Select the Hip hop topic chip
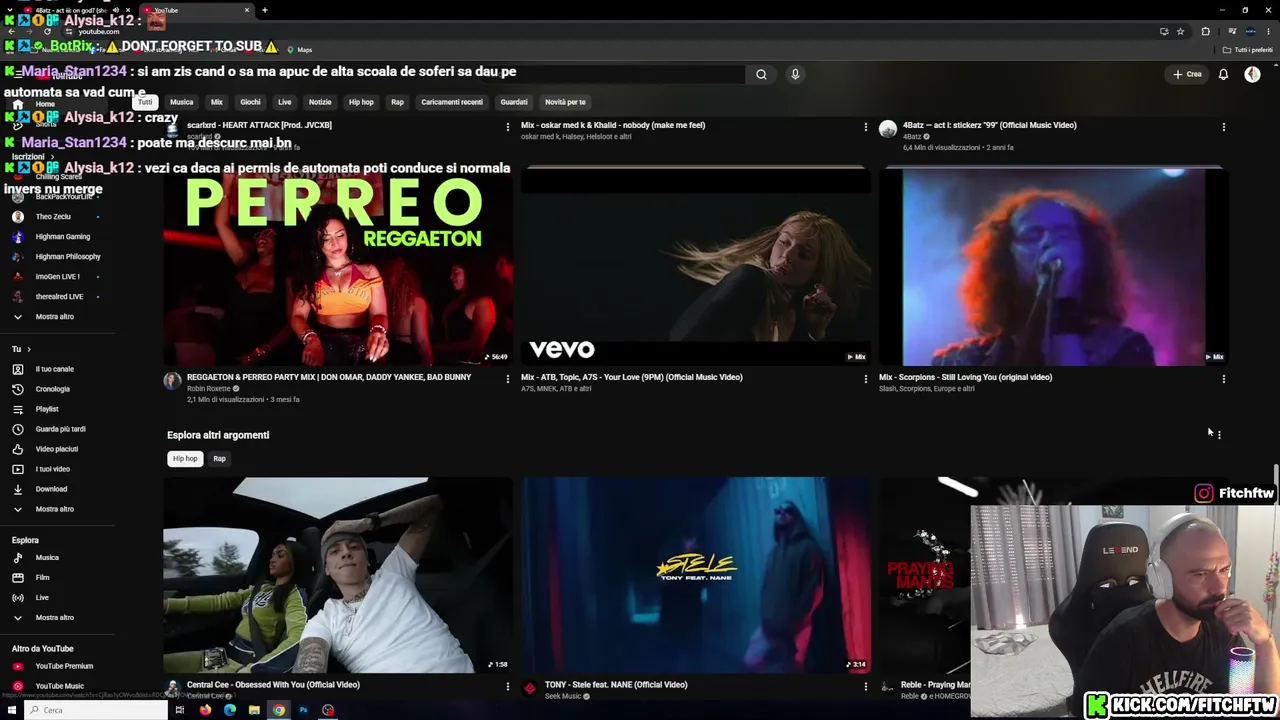 pos(185,459)
